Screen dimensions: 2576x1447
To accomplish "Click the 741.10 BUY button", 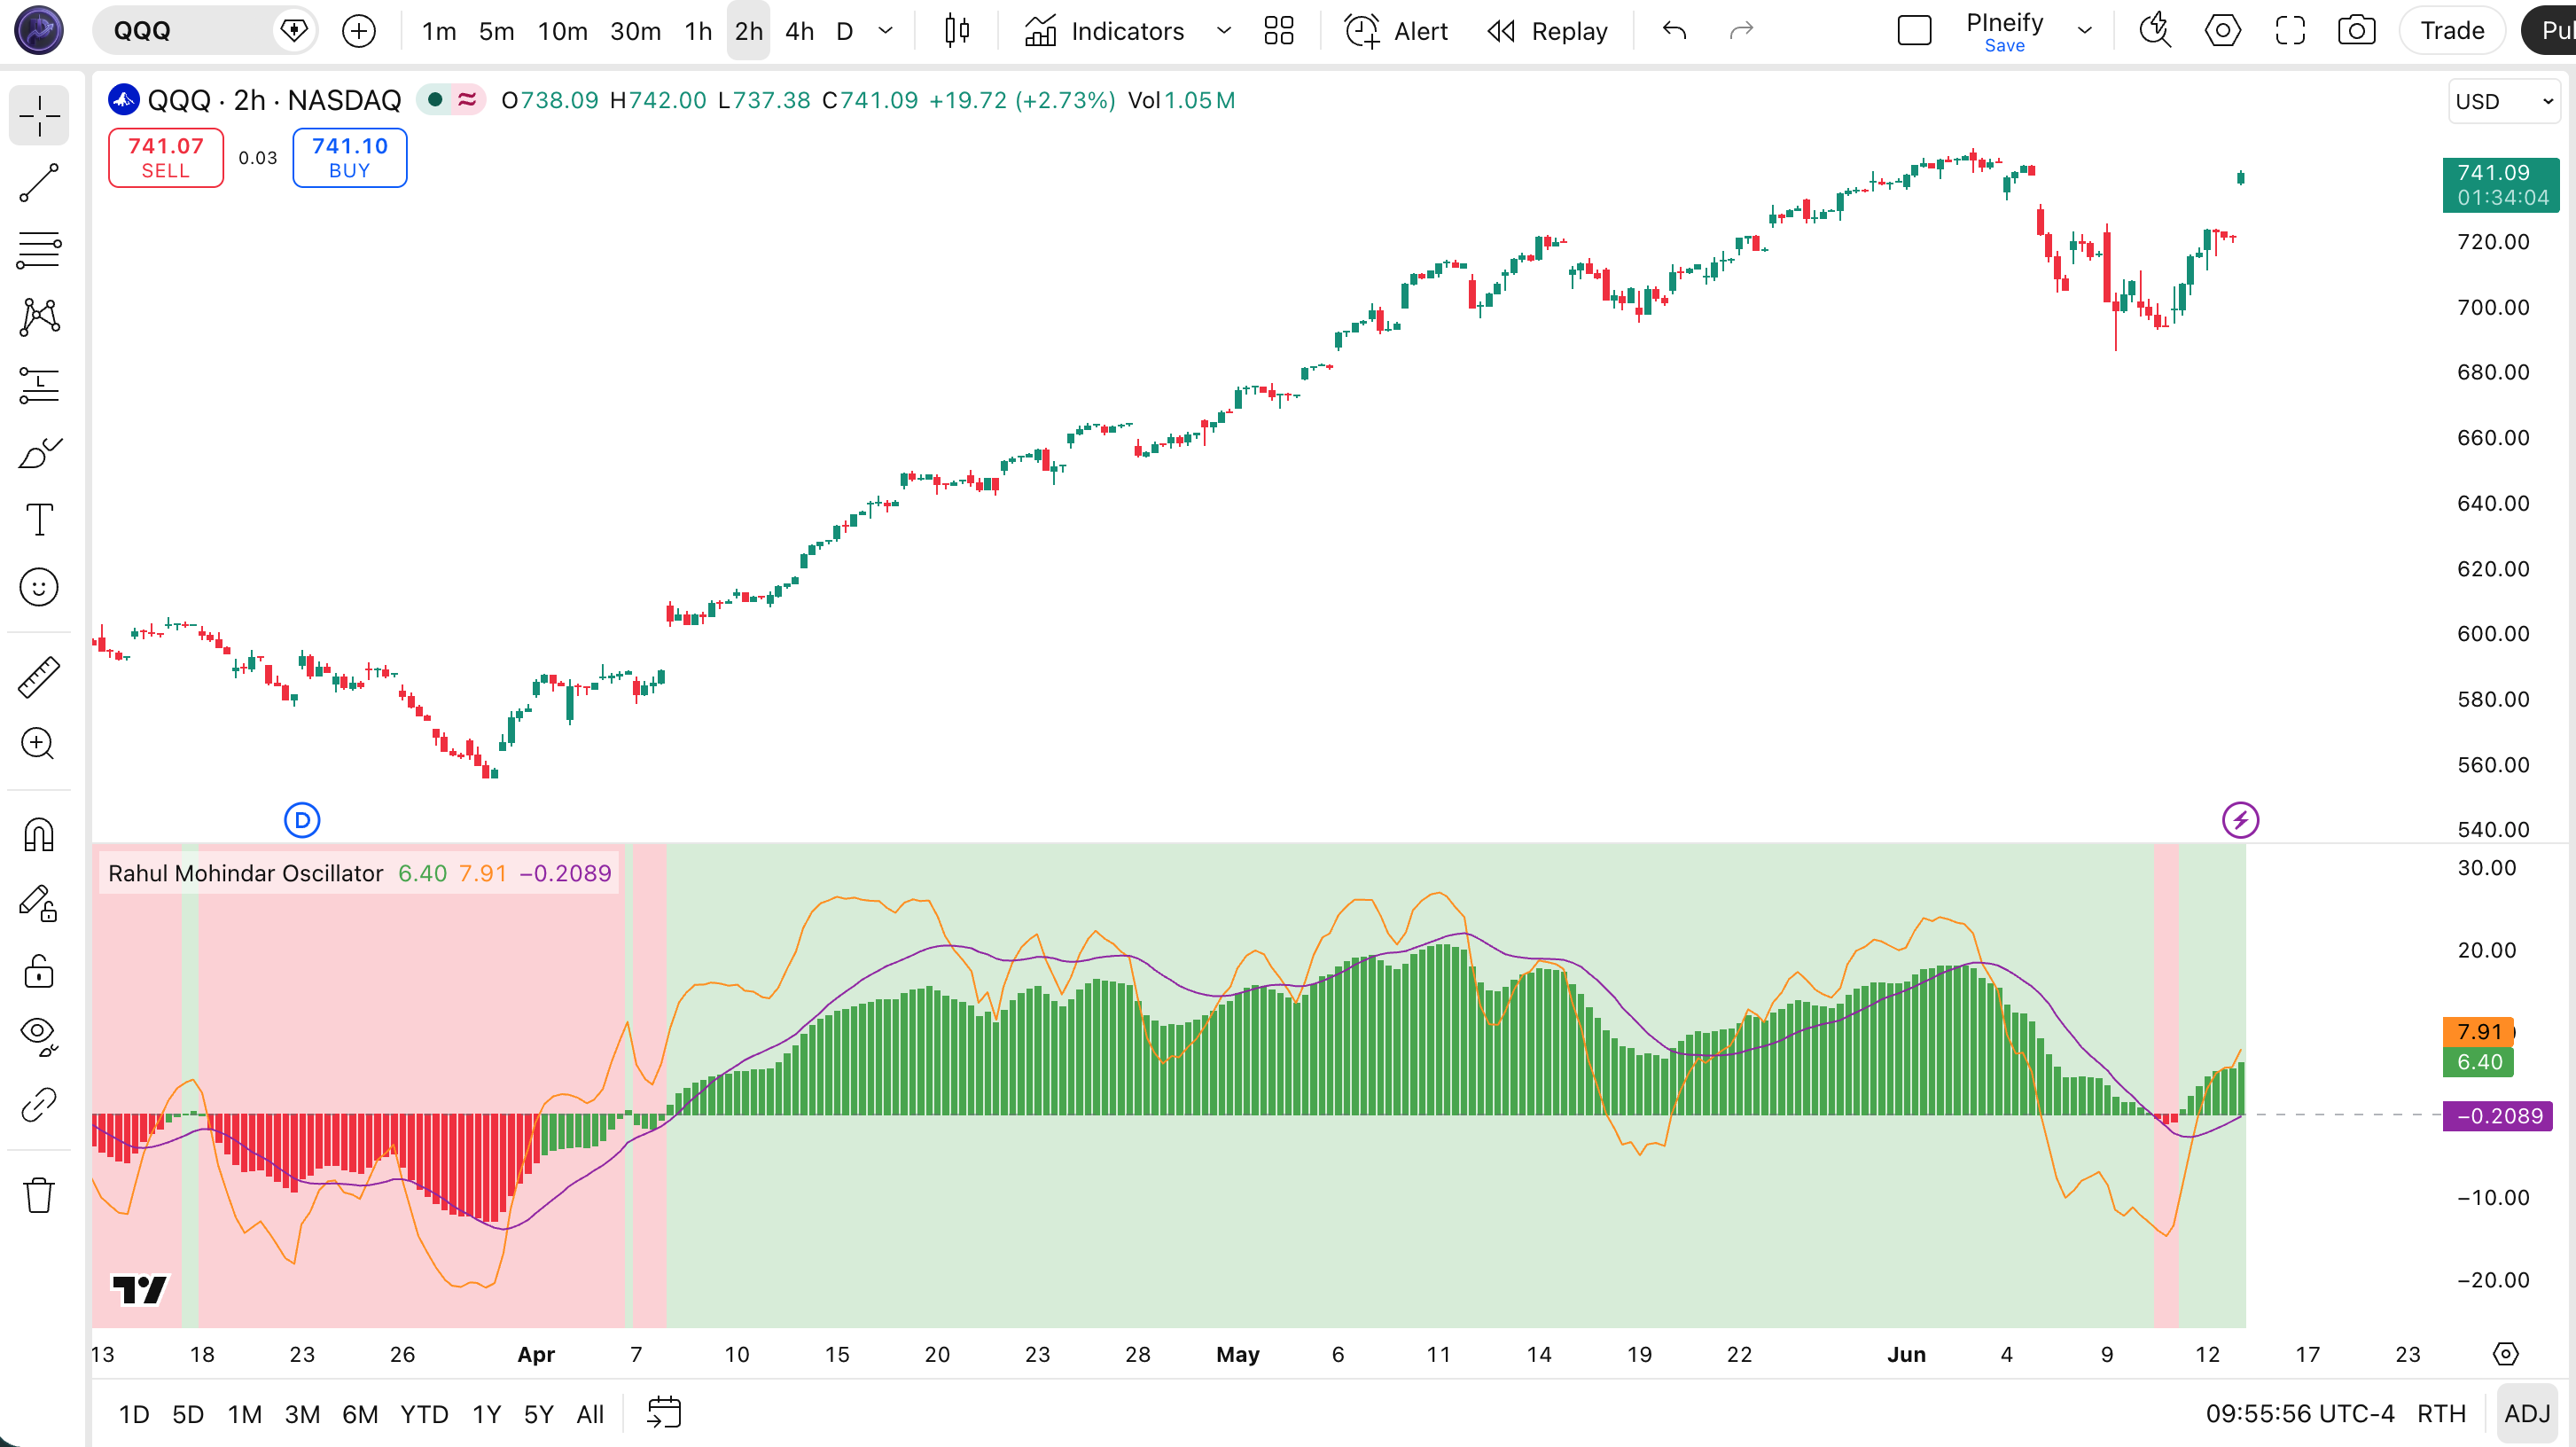I will tap(350, 157).
